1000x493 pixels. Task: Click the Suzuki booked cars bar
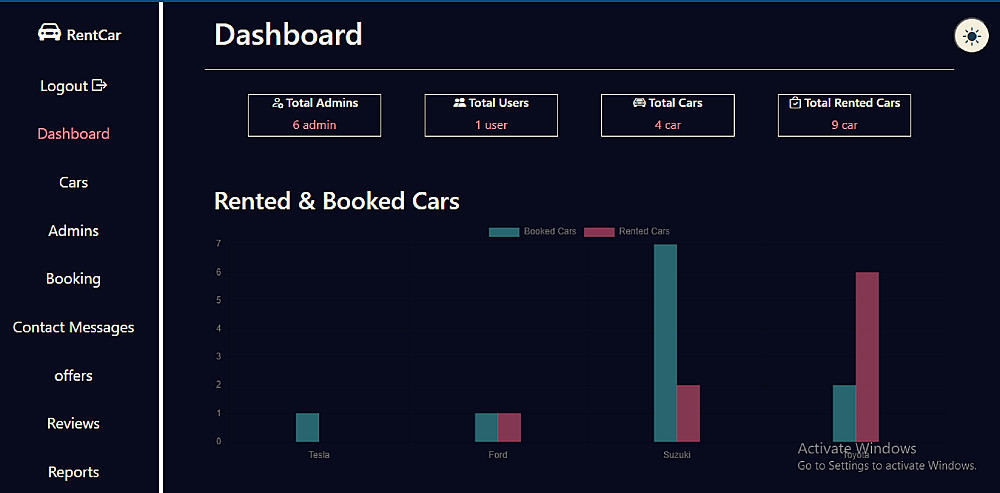[x=665, y=342]
